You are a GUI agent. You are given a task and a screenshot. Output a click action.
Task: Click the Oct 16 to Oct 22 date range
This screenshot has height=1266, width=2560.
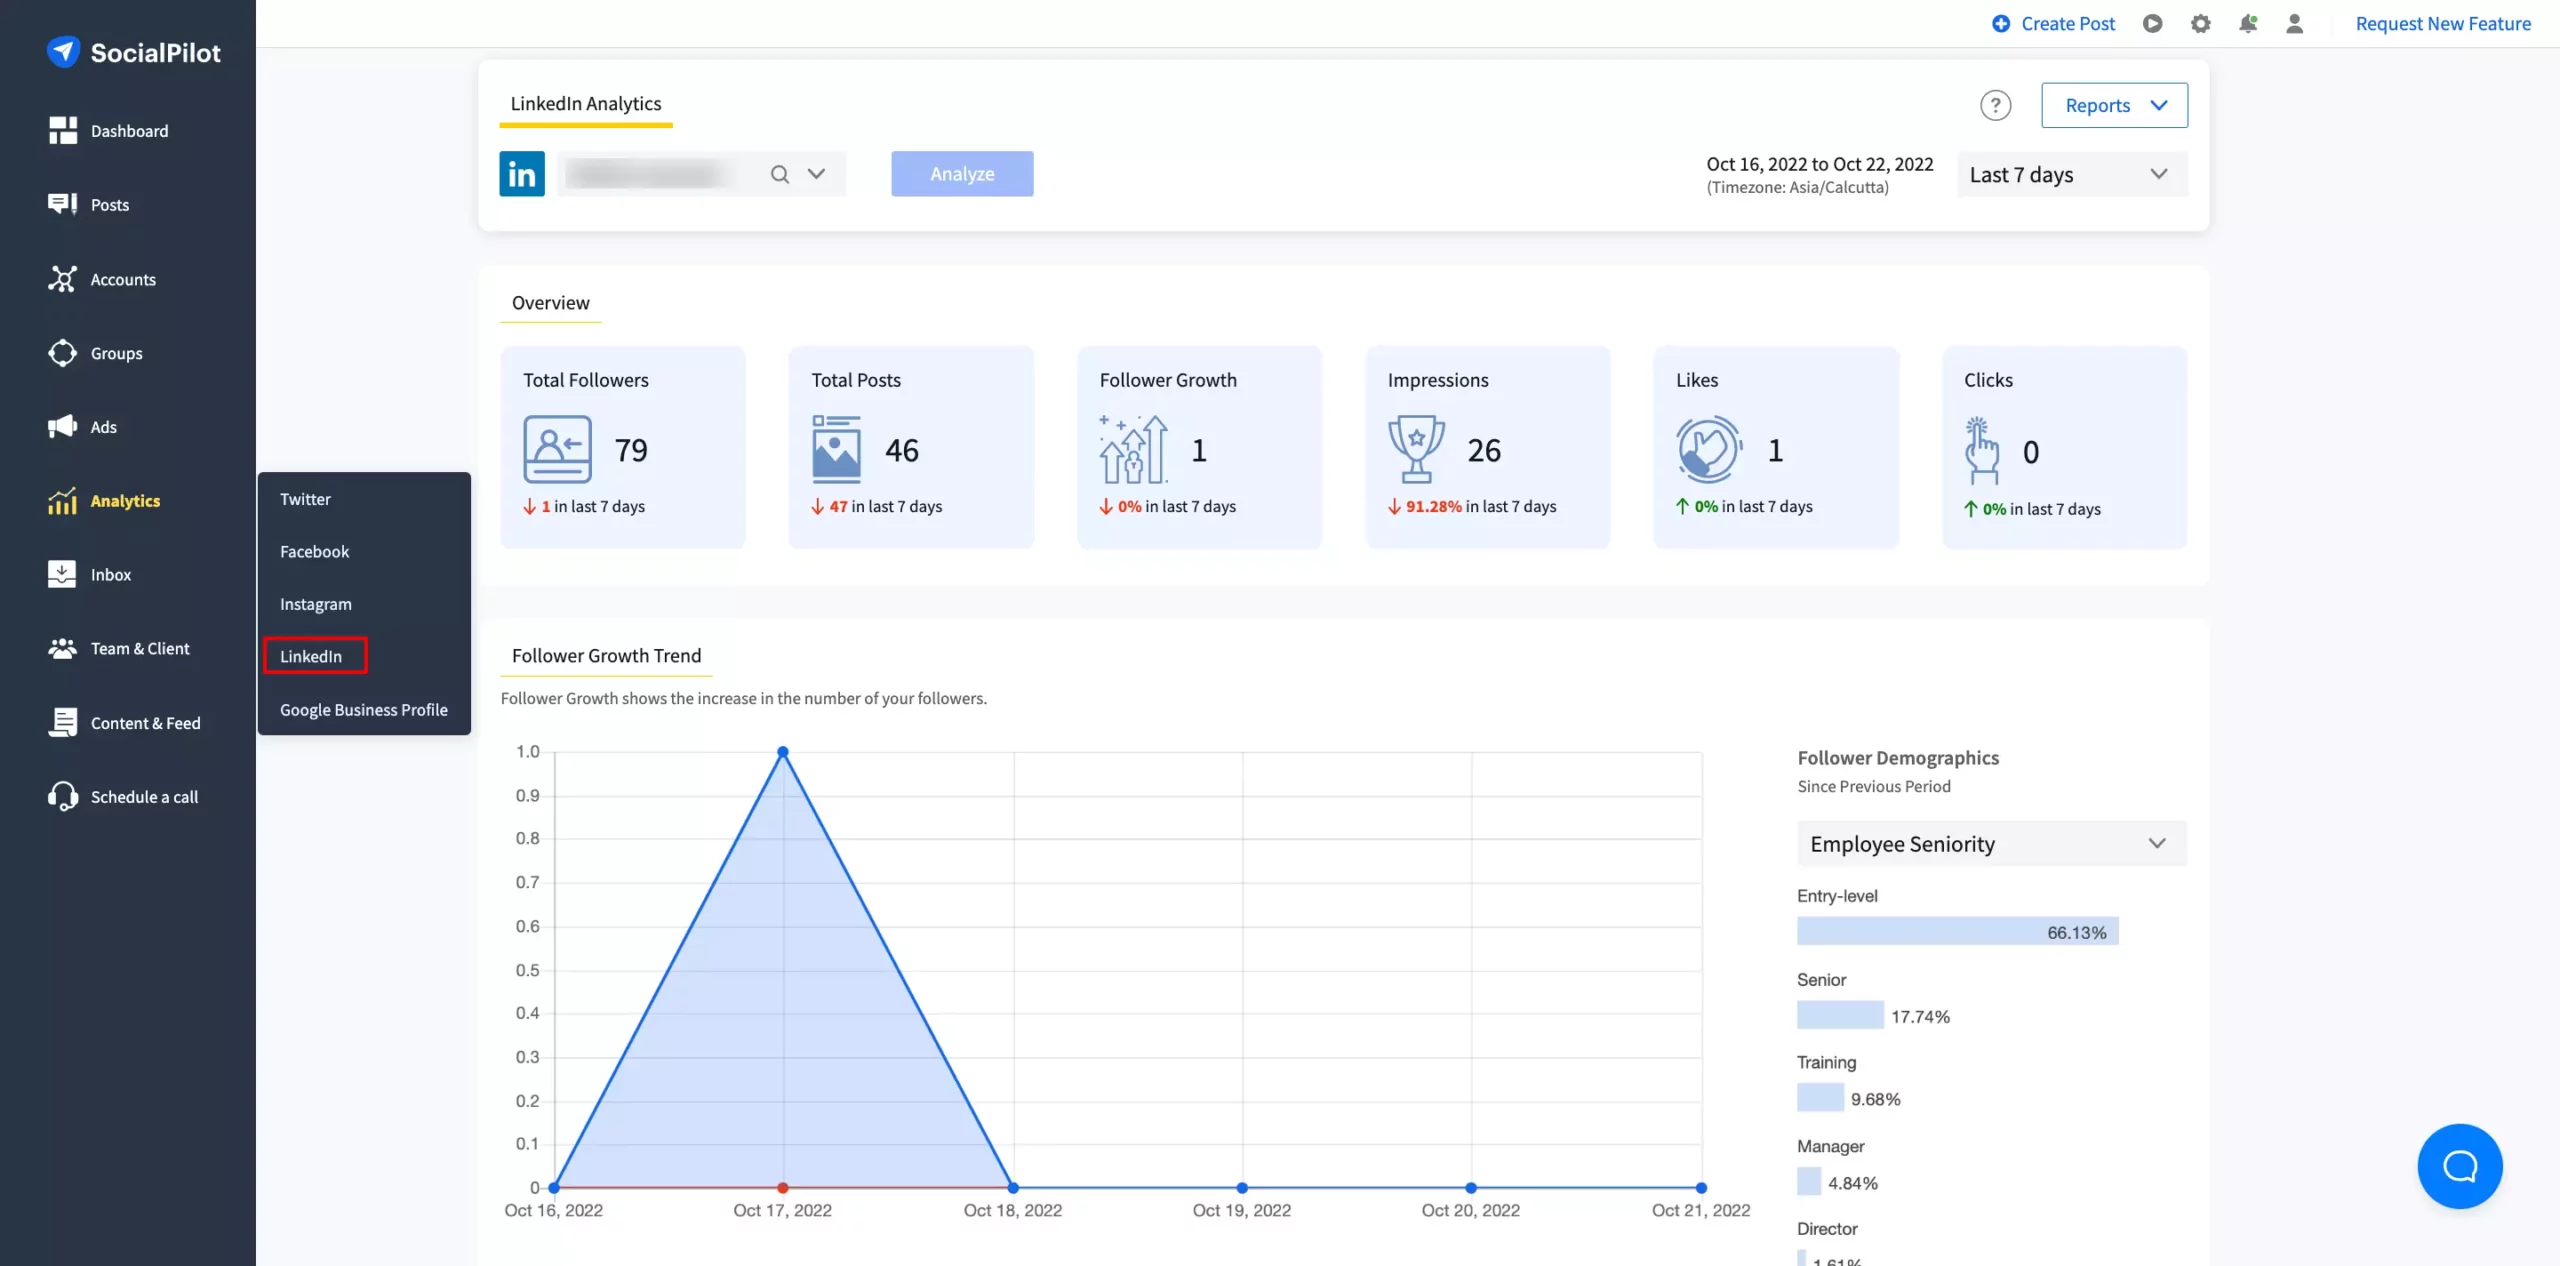click(1819, 164)
